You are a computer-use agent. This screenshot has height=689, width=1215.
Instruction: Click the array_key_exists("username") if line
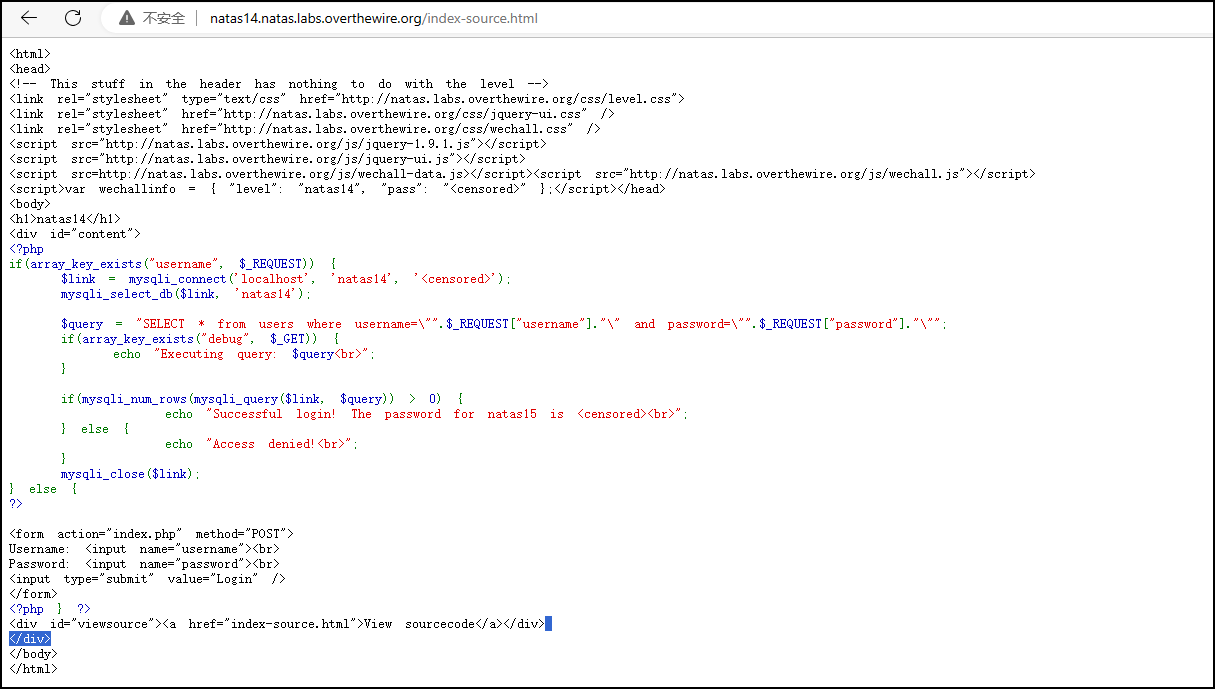click(173, 264)
